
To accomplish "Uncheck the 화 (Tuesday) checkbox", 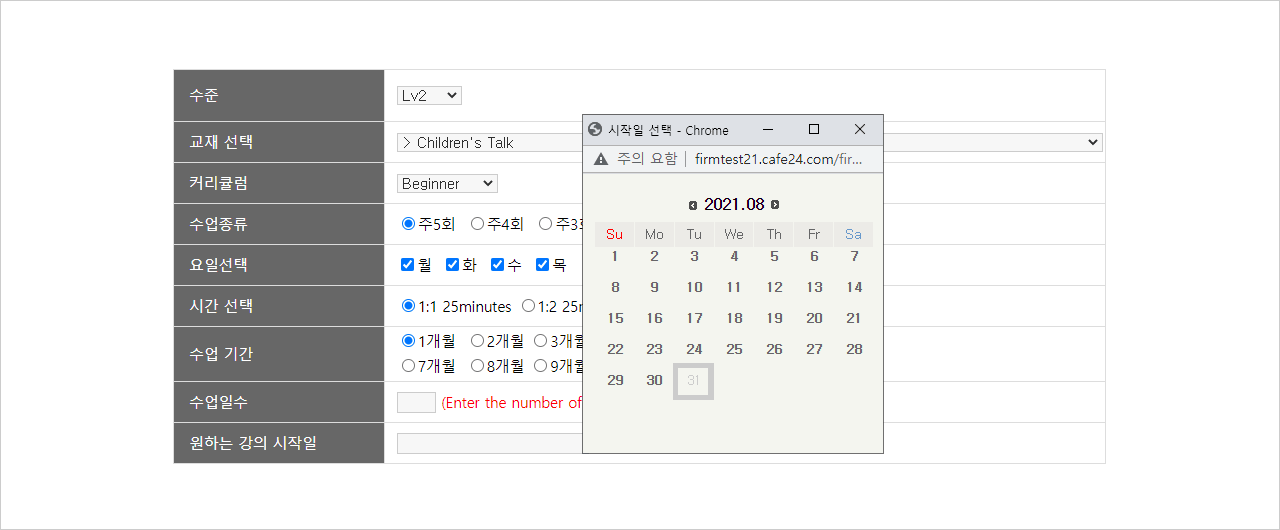I will tap(453, 265).
